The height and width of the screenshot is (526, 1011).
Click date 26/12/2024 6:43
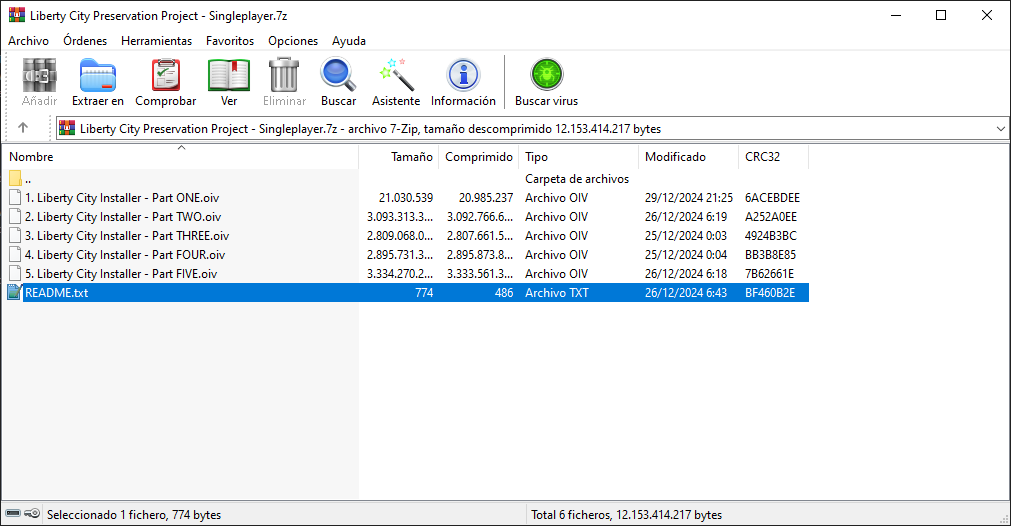[x=686, y=293]
